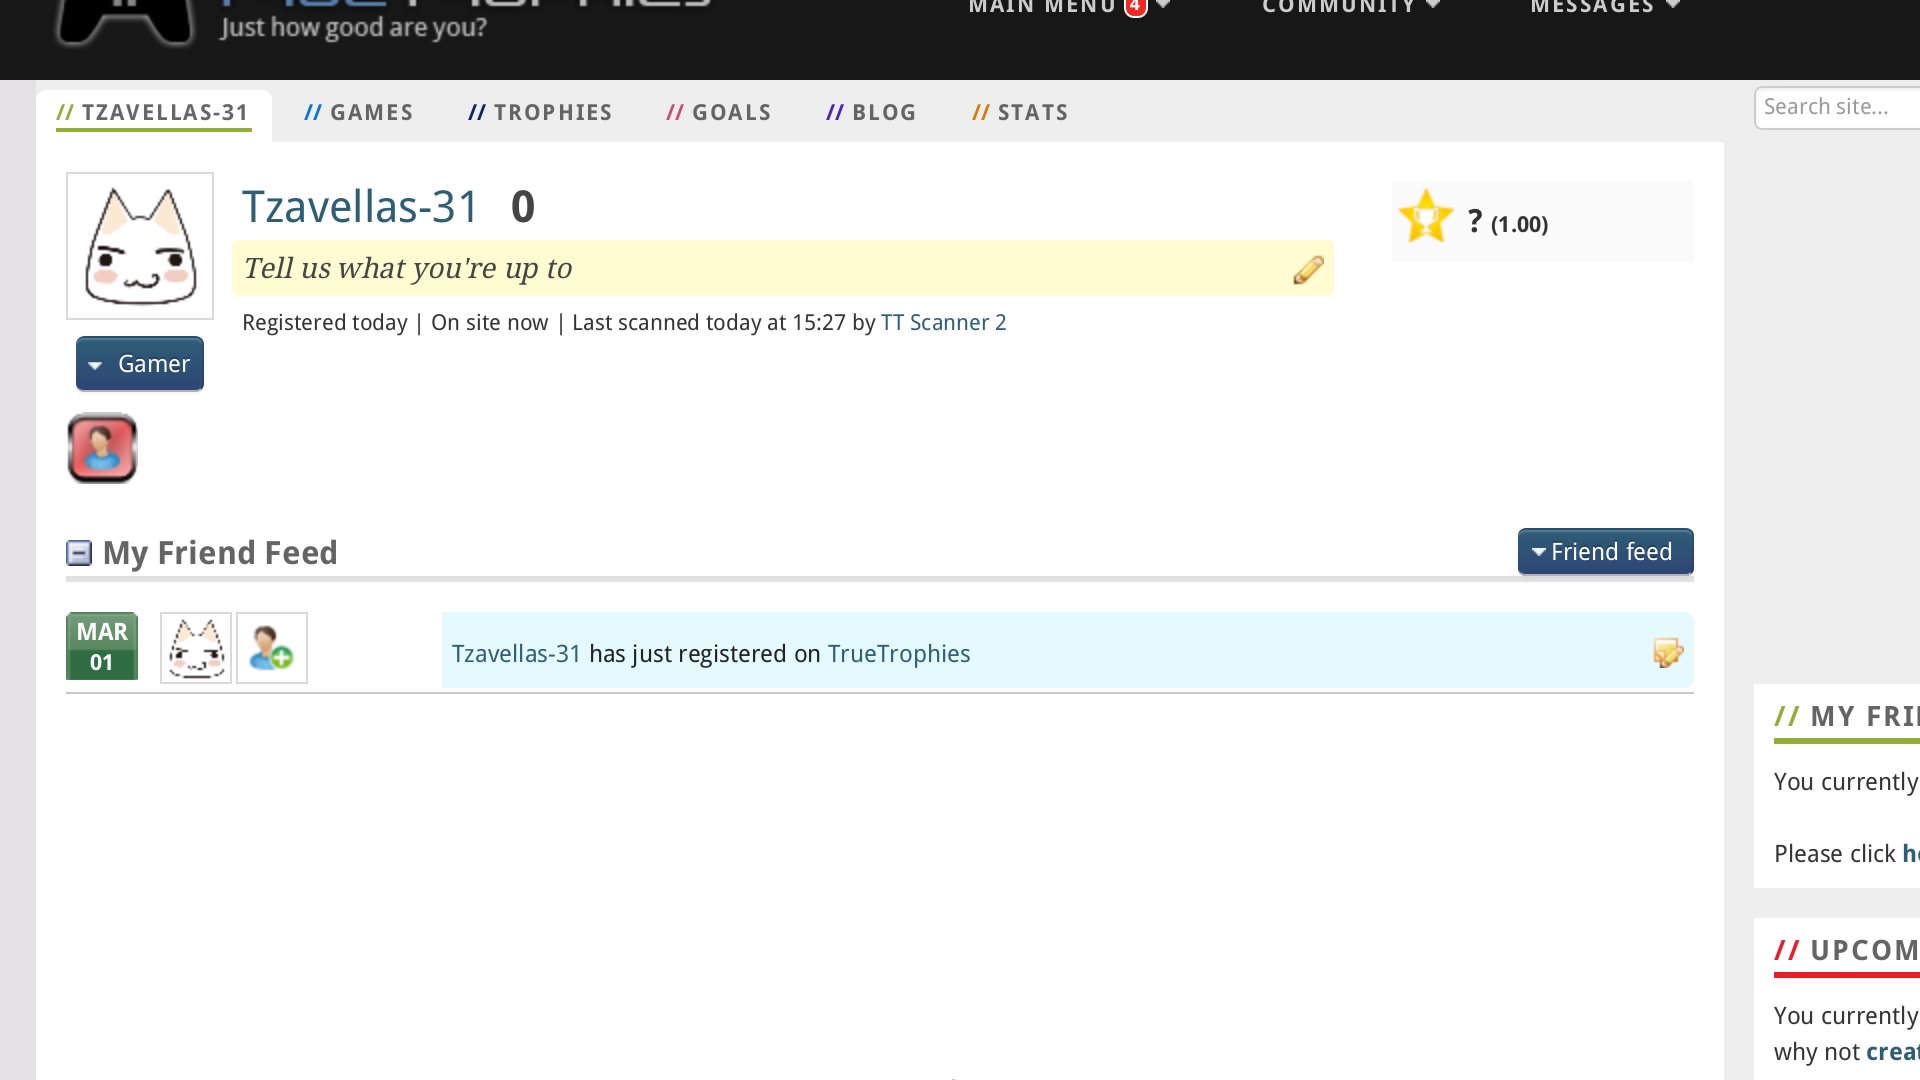Open the Stats tab
1920x1080 pixels.
click(1020, 113)
